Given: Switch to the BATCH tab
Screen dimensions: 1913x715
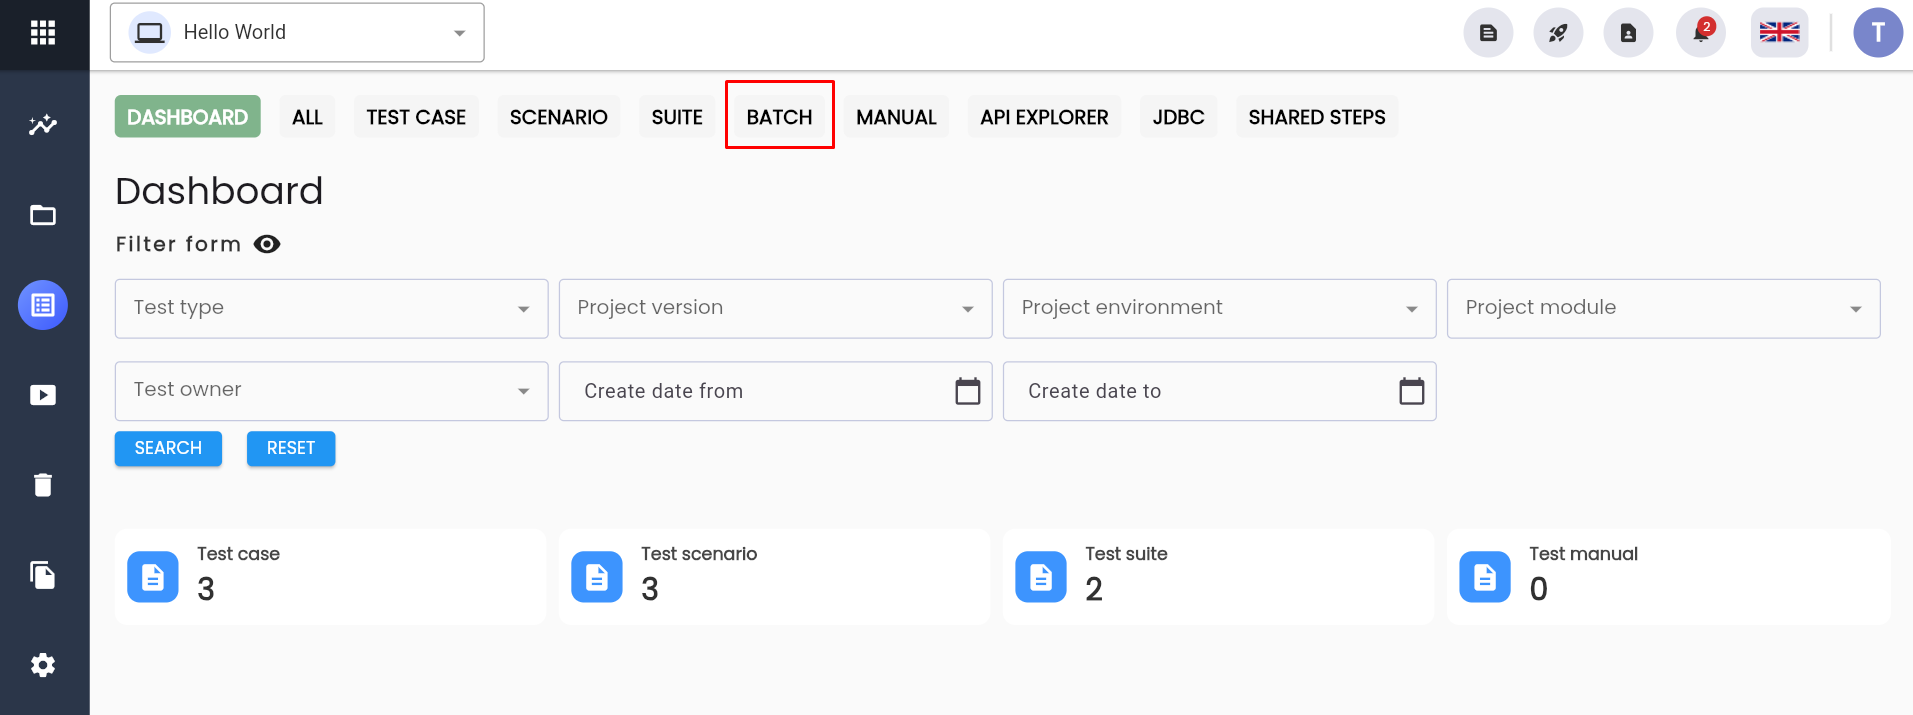Looking at the screenshot, I should point(780,117).
